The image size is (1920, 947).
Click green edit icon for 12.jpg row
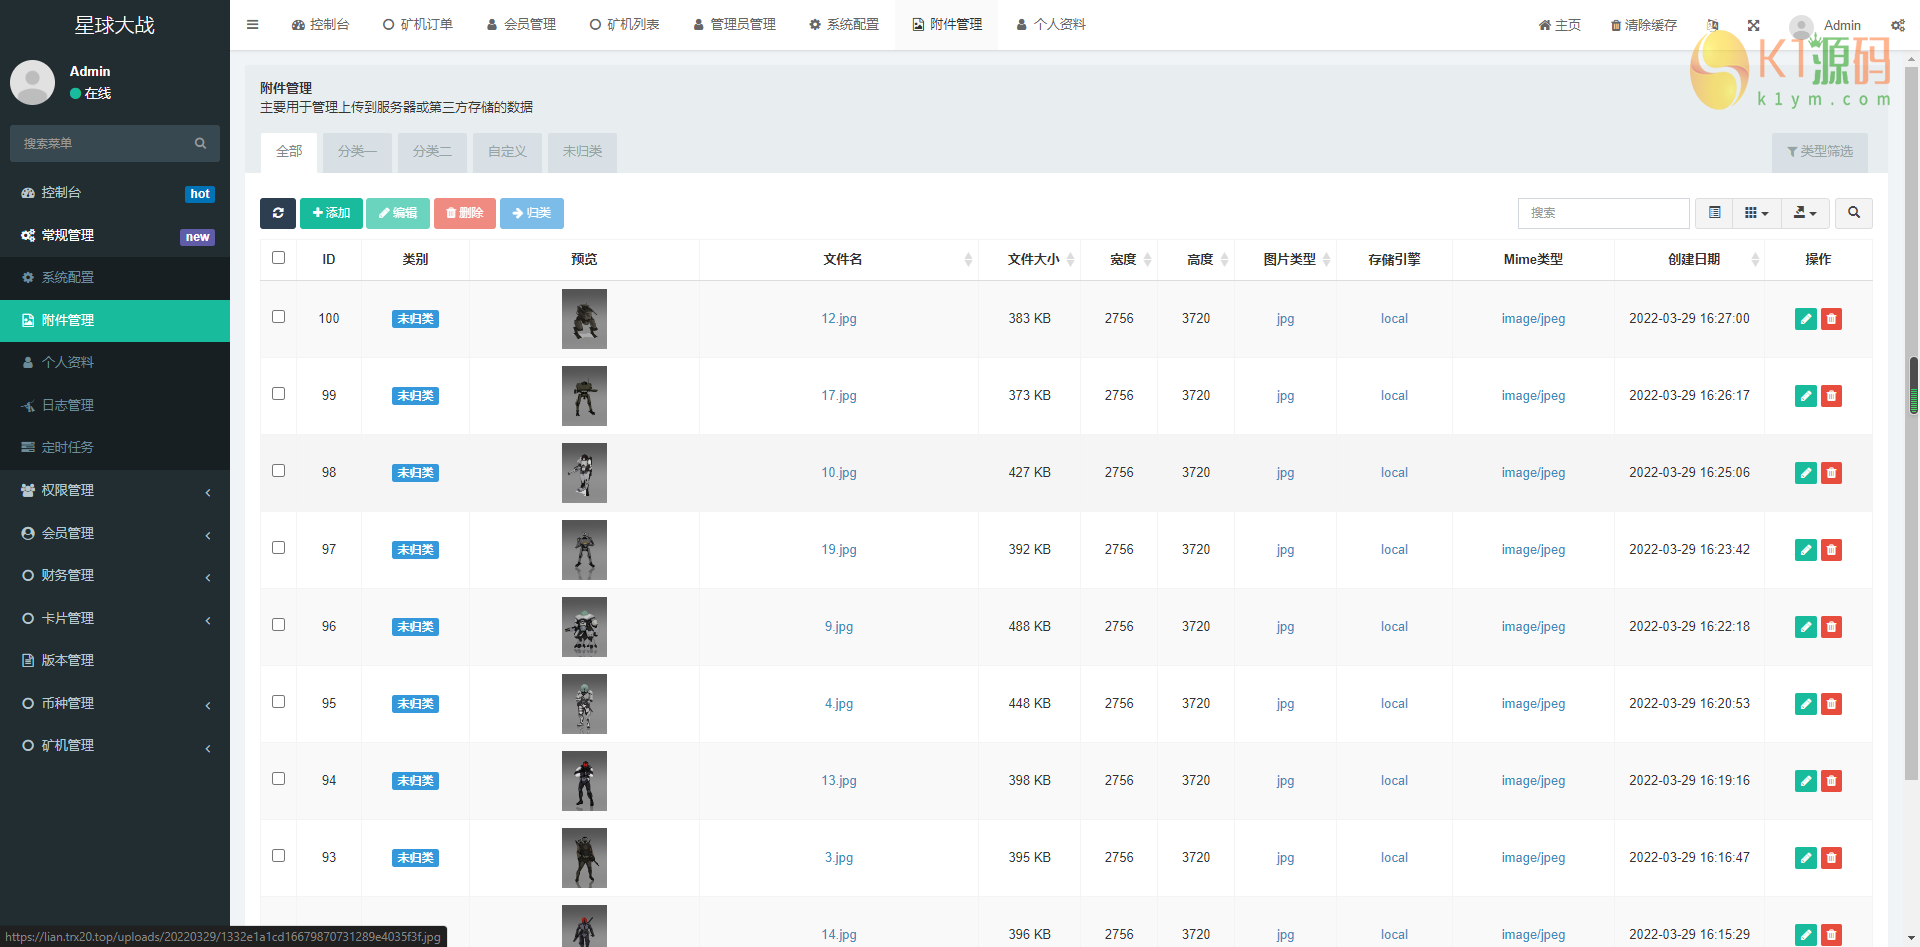(x=1805, y=319)
